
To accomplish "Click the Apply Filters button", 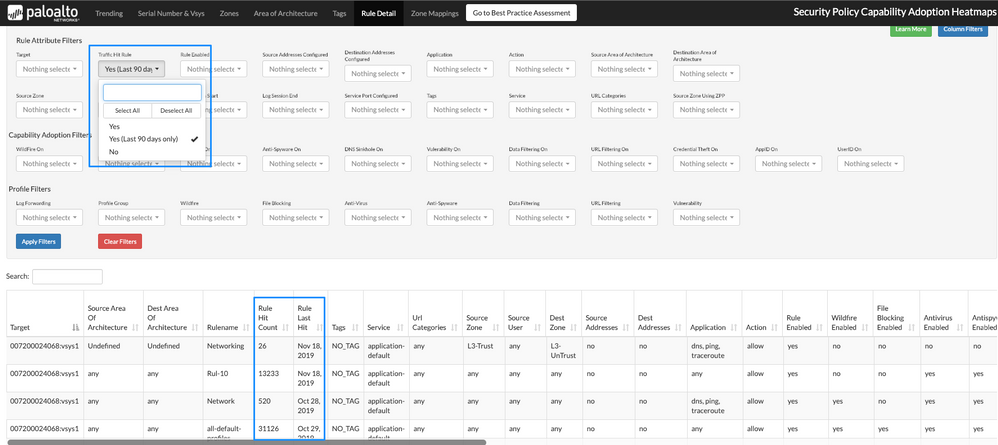I will tap(37, 241).
